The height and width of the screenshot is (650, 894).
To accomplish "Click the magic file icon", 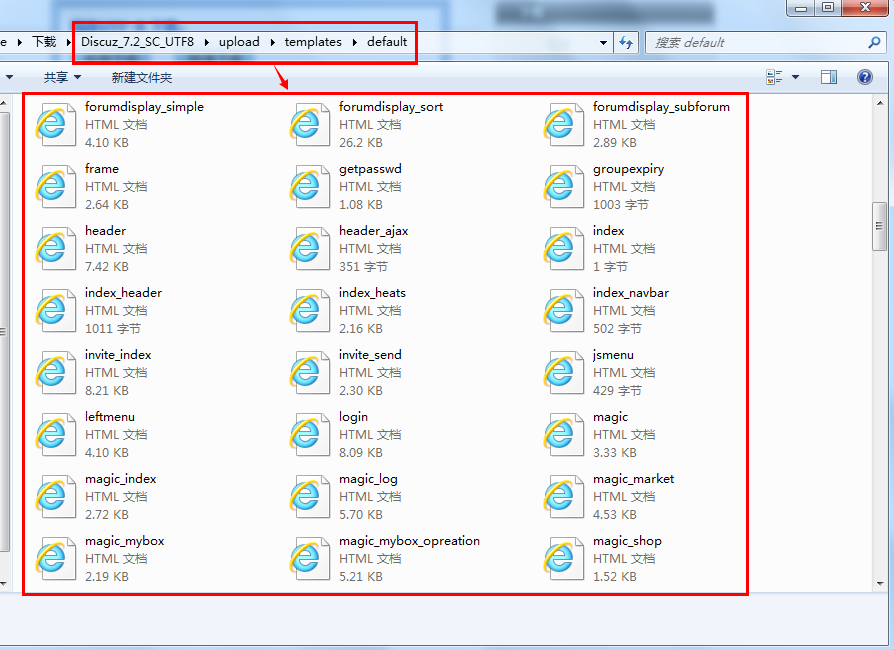I will point(563,435).
